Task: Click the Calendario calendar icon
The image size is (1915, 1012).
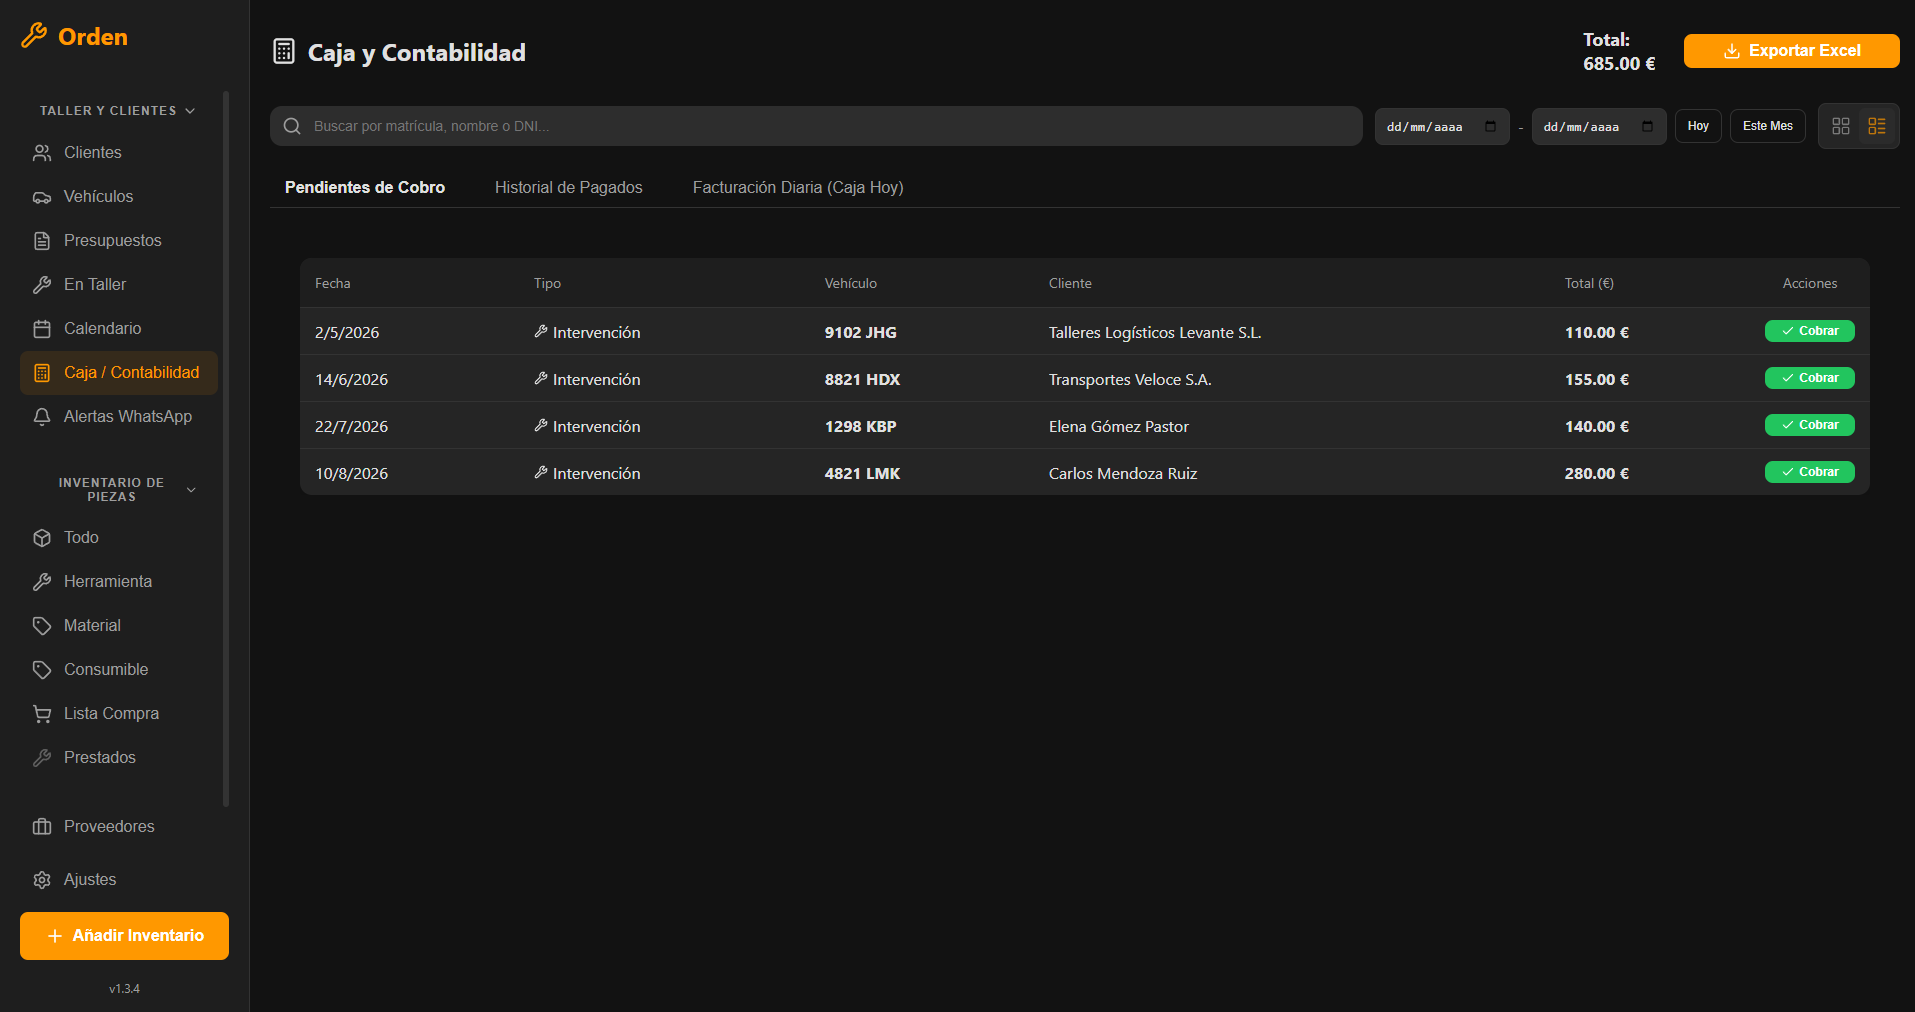Action: (x=42, y=329)
